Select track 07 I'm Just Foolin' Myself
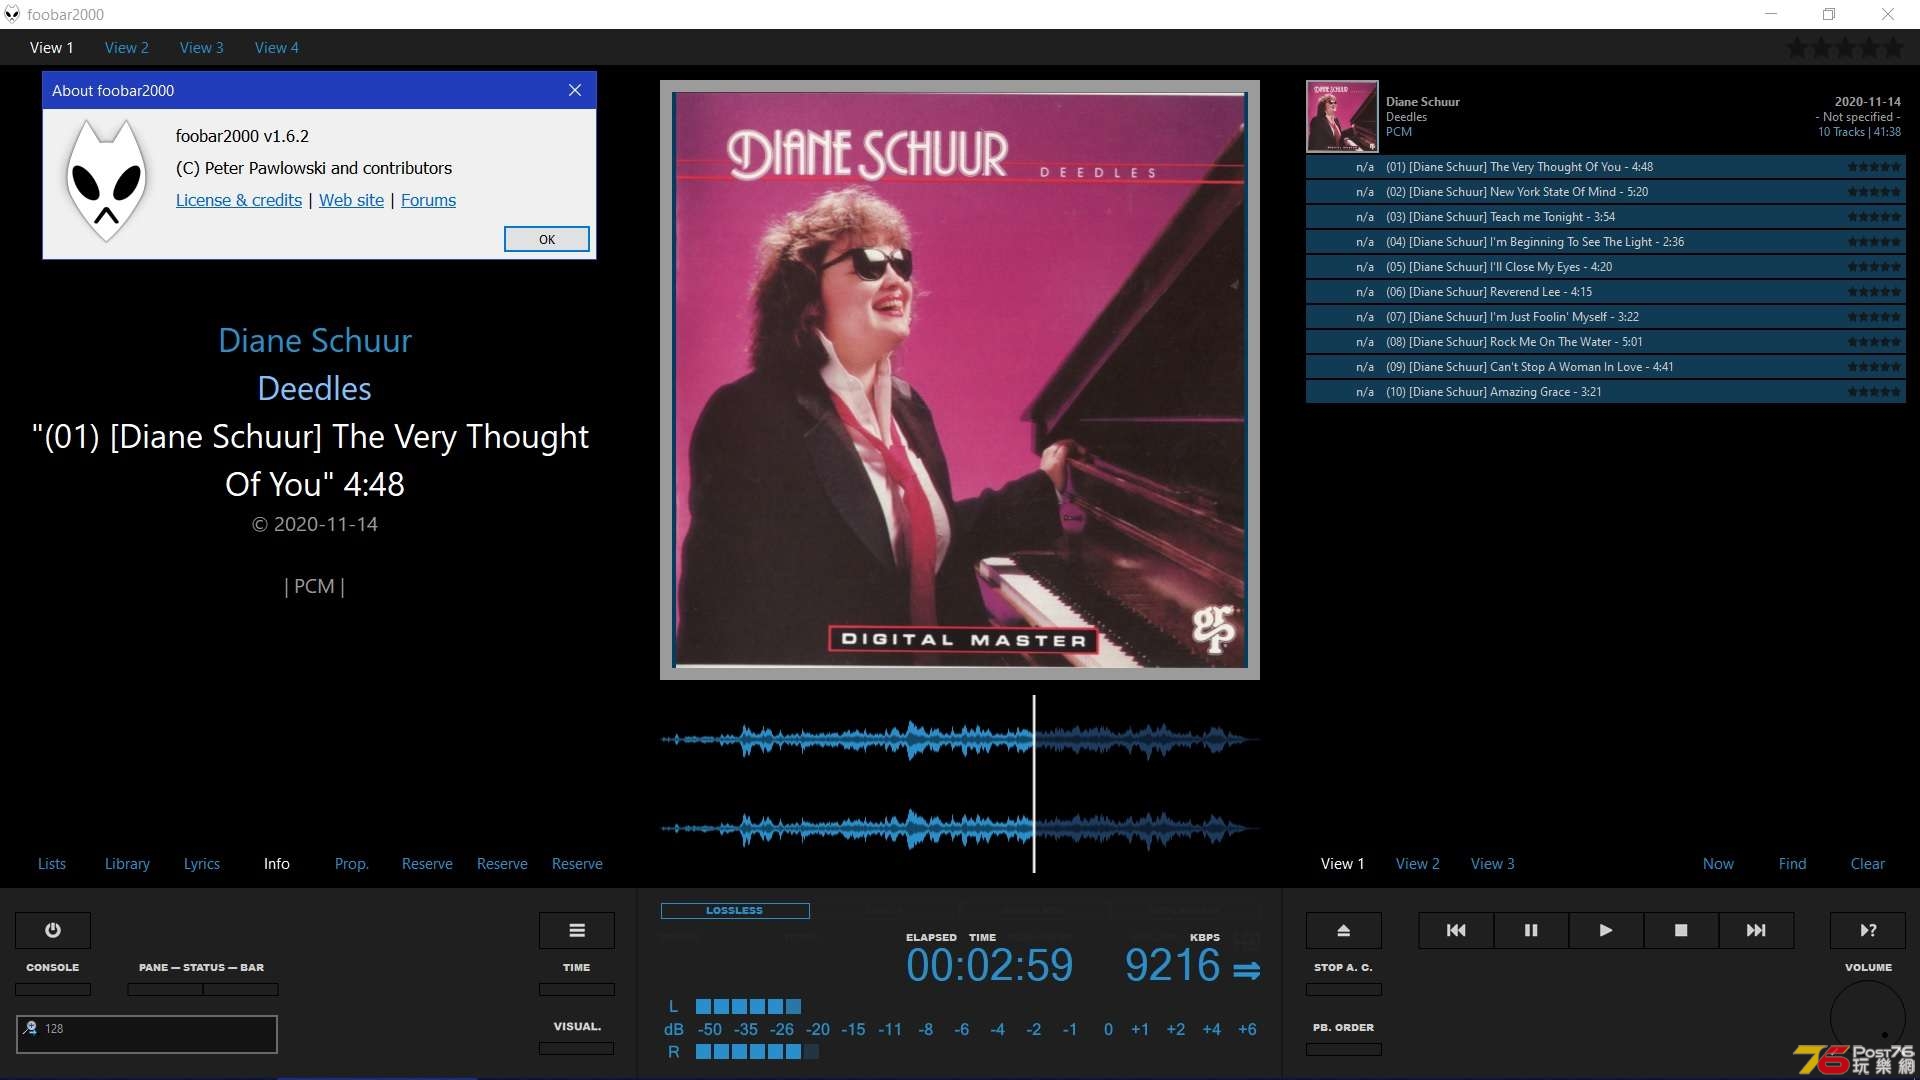Screen dimensions: 1920x1080 (1605, 317)
